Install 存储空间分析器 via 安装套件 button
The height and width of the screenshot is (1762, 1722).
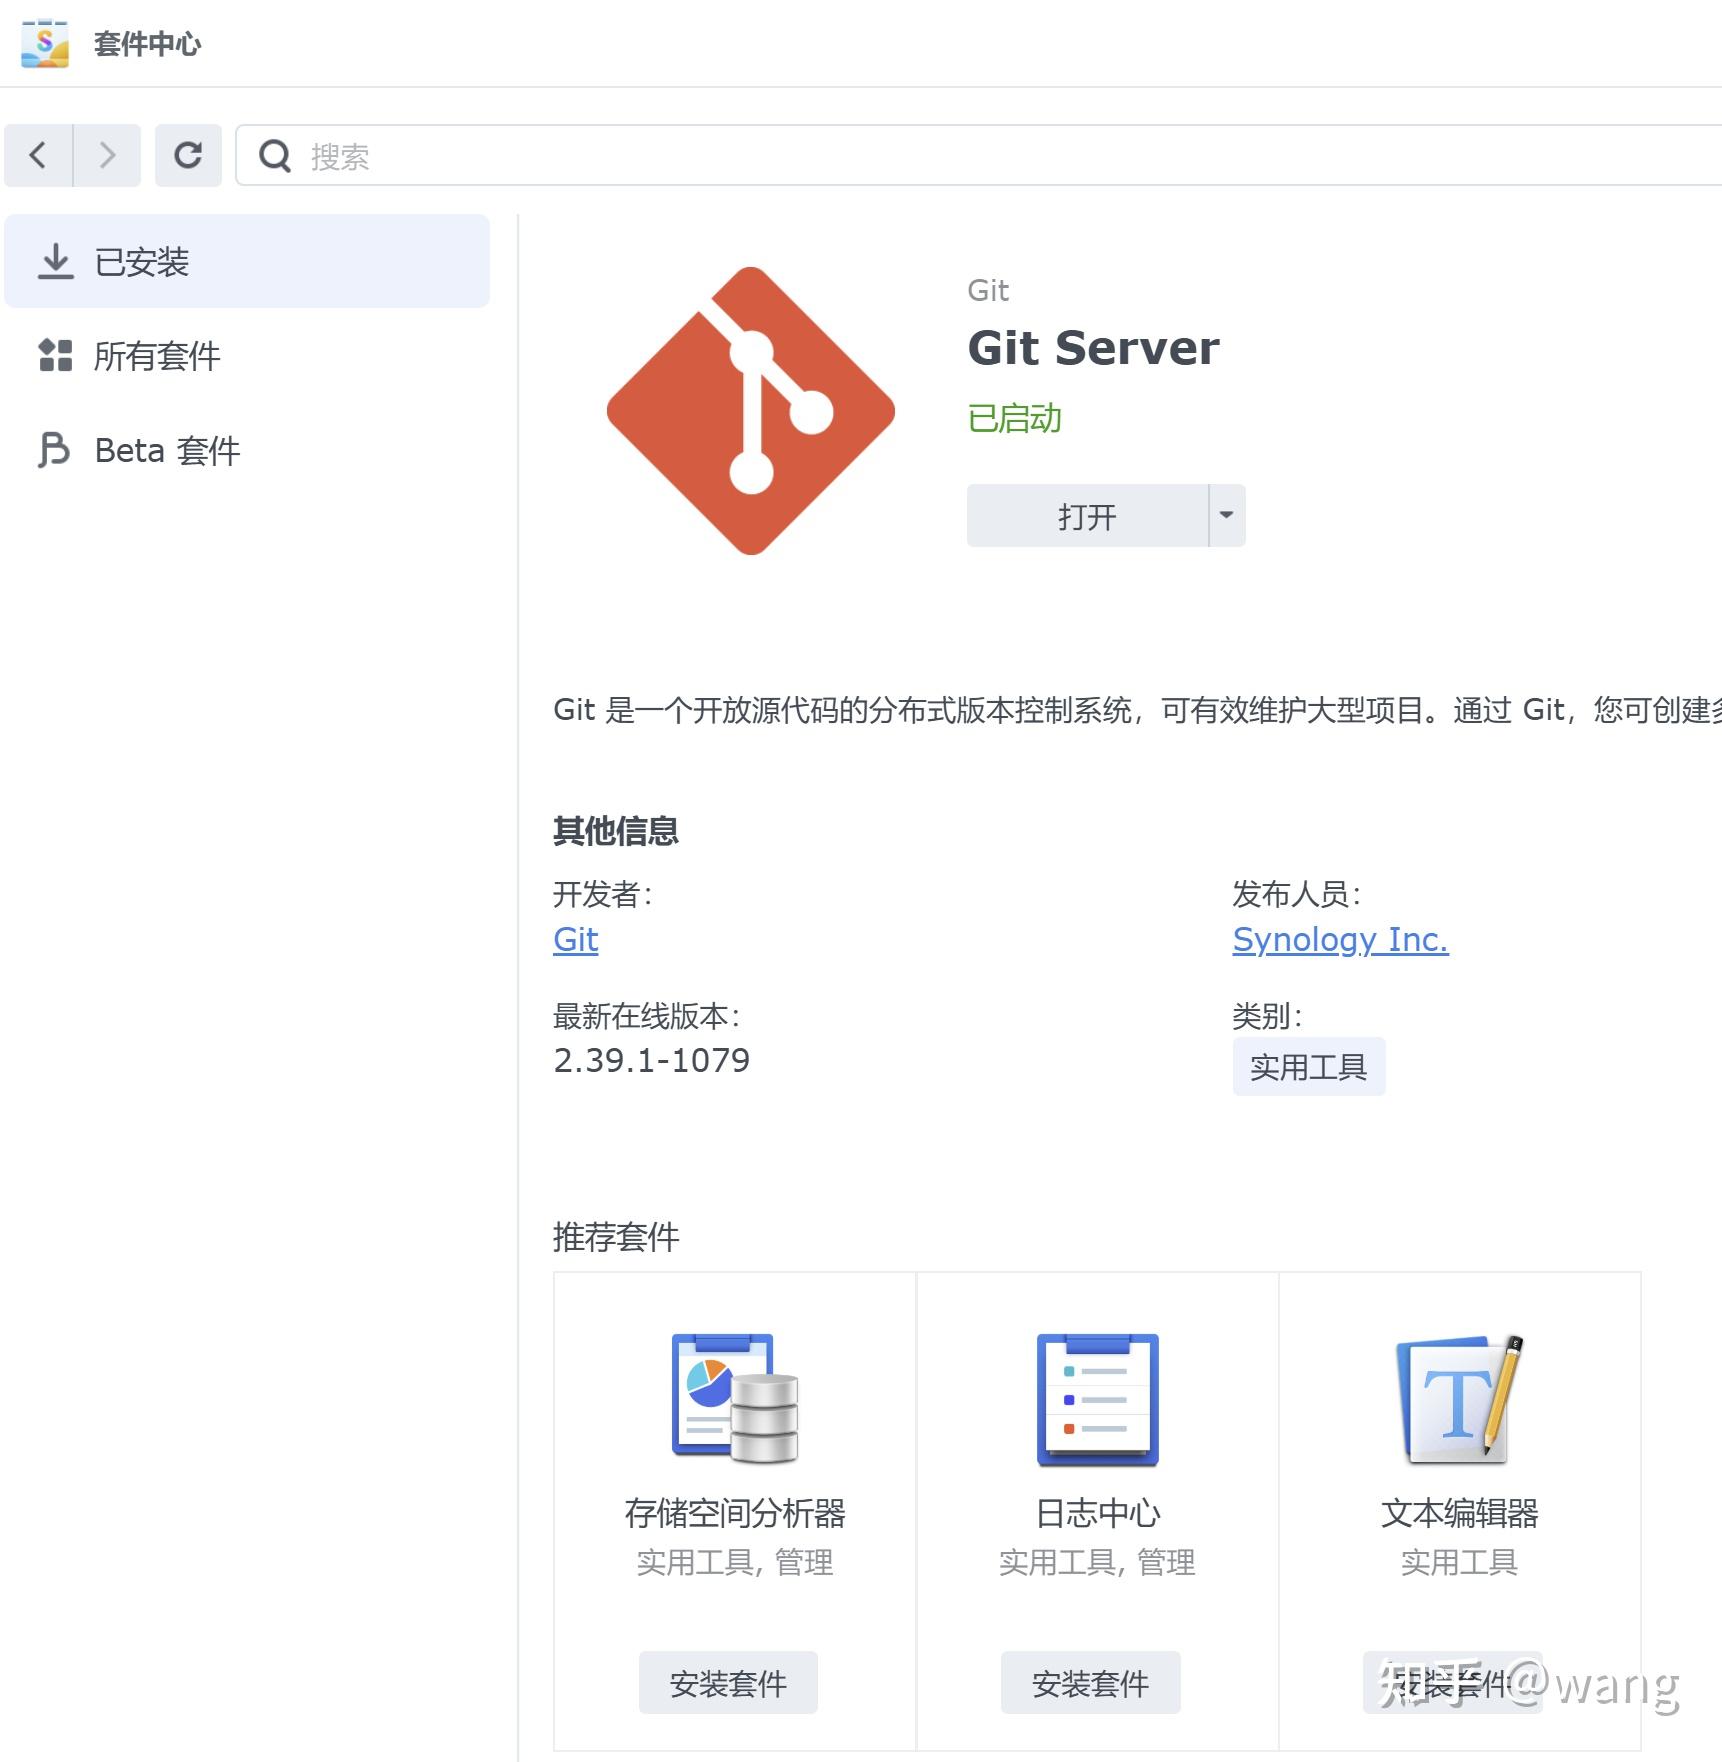(x=728, y=1682)
